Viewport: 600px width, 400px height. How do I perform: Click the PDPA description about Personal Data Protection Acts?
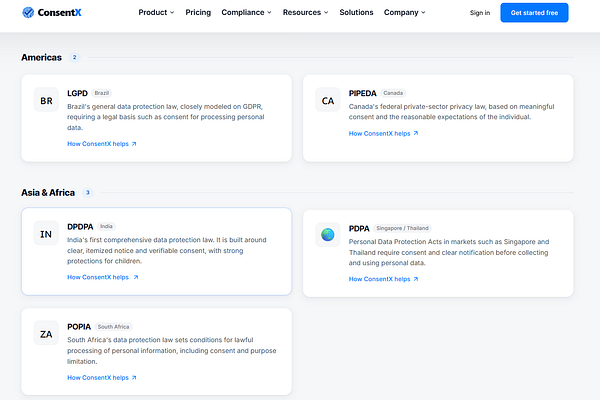pos(449,252)
